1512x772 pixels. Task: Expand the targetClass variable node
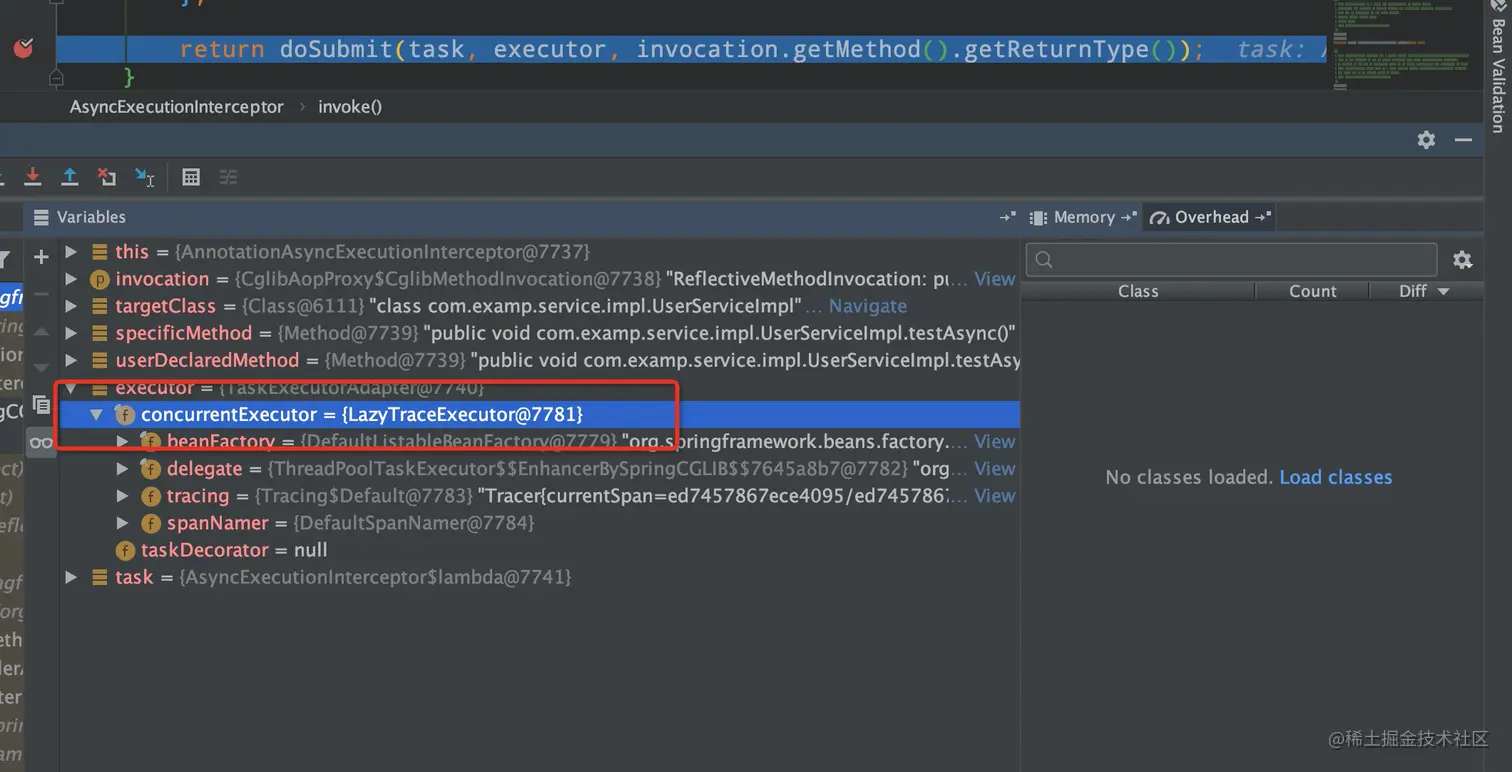71,306
